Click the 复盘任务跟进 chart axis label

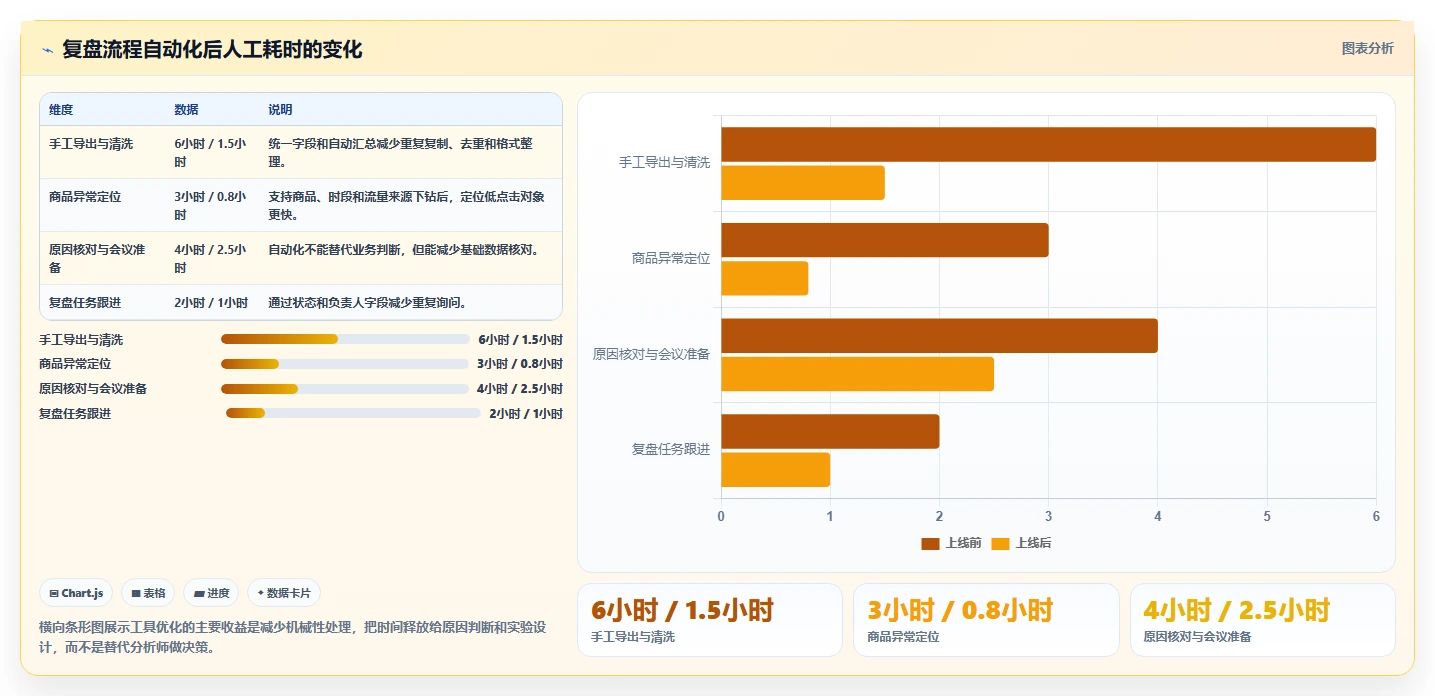[670, 449]
